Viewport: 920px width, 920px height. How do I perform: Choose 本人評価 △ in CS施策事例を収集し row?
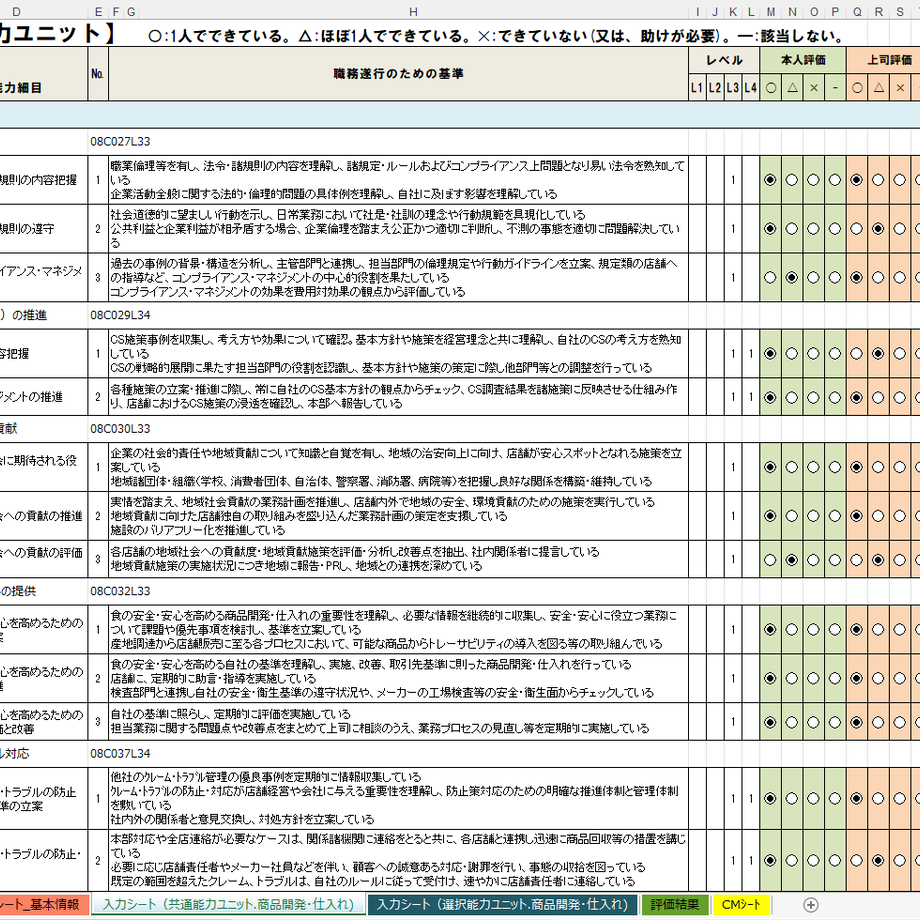(x=792, y=354)
